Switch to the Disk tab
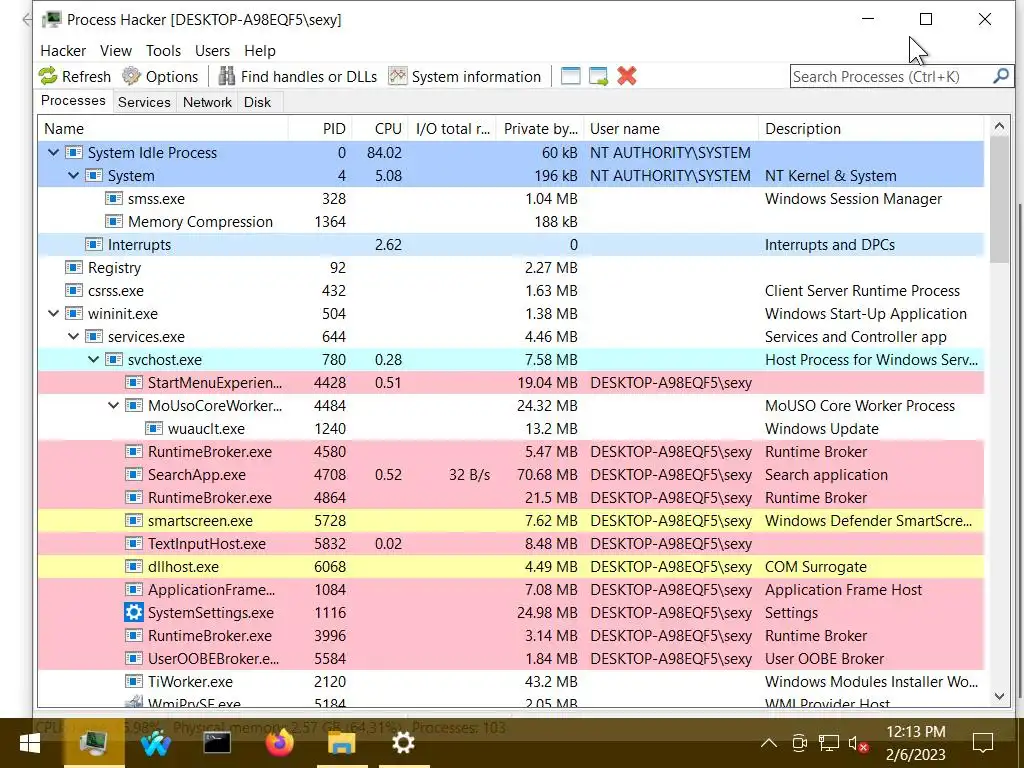The height and width of the screenshot is (768, 1024). click(257, 103)
